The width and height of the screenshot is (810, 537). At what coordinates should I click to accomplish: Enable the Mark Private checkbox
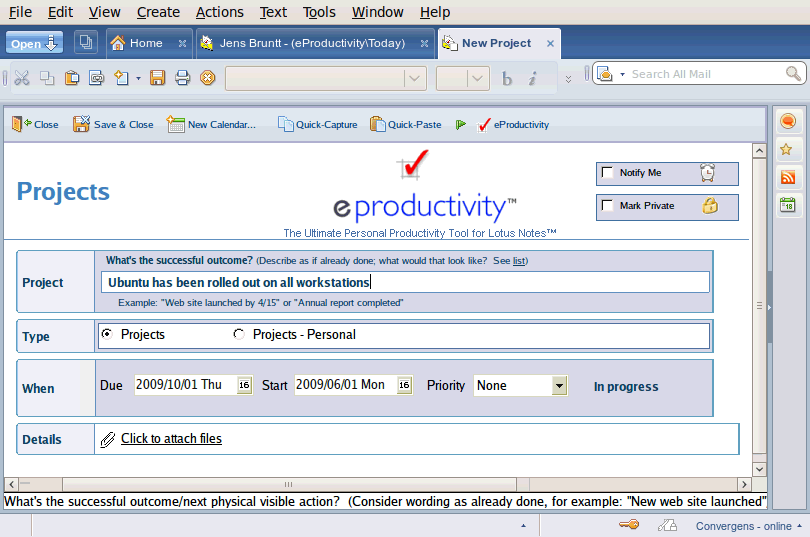pos(608,205)
